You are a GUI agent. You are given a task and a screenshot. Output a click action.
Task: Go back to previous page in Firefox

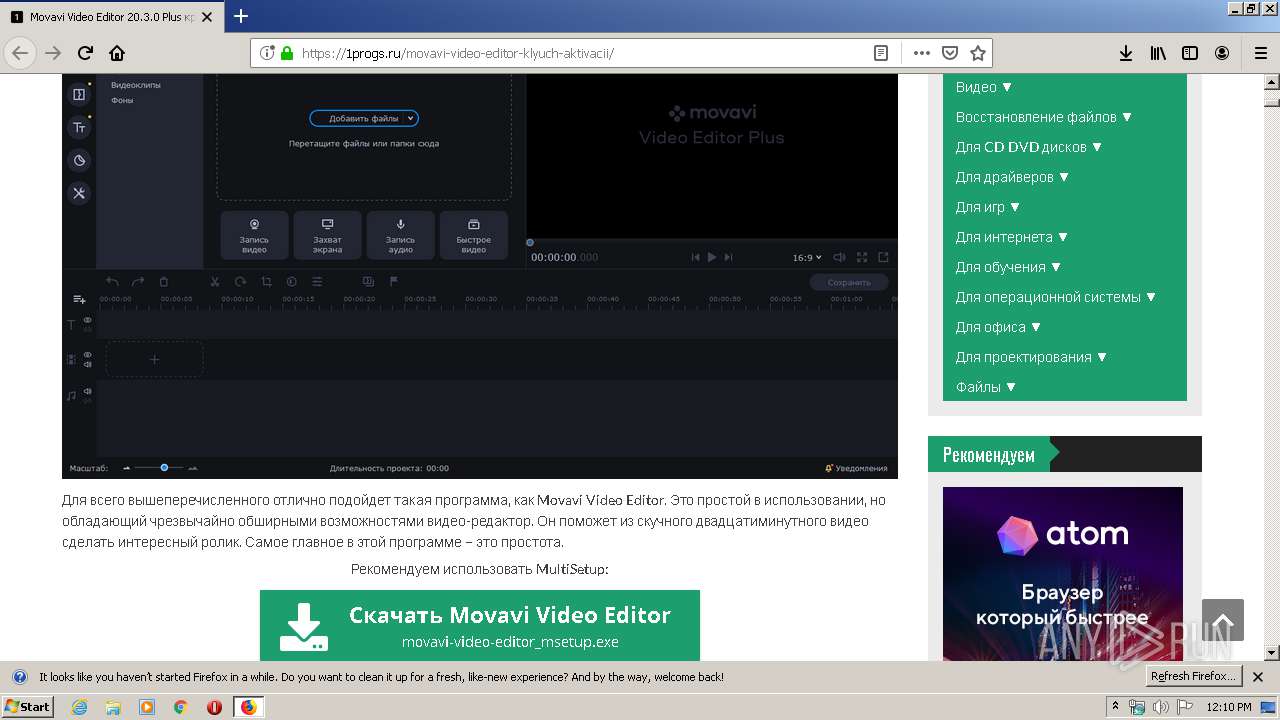click(20, 53)
